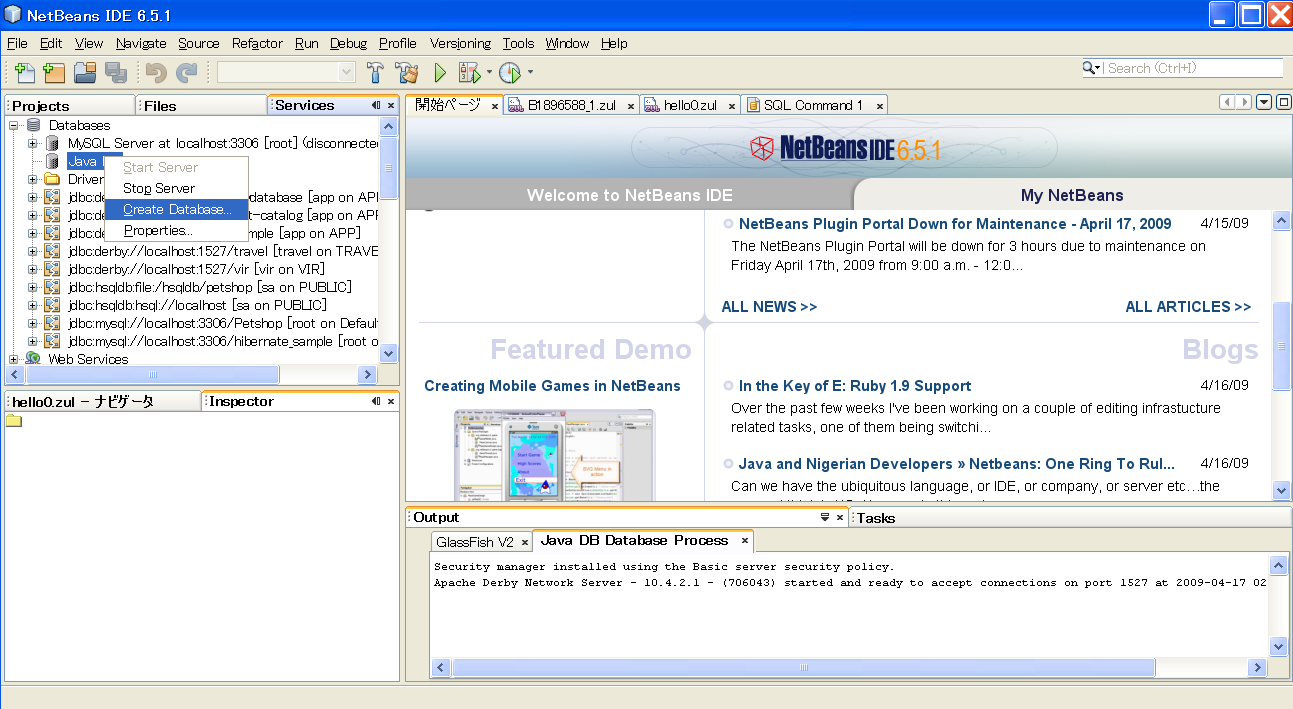Viewport: 1293px width, 709px height.
Task: Select jdbc:derby vir connection row
Action: 196,269
